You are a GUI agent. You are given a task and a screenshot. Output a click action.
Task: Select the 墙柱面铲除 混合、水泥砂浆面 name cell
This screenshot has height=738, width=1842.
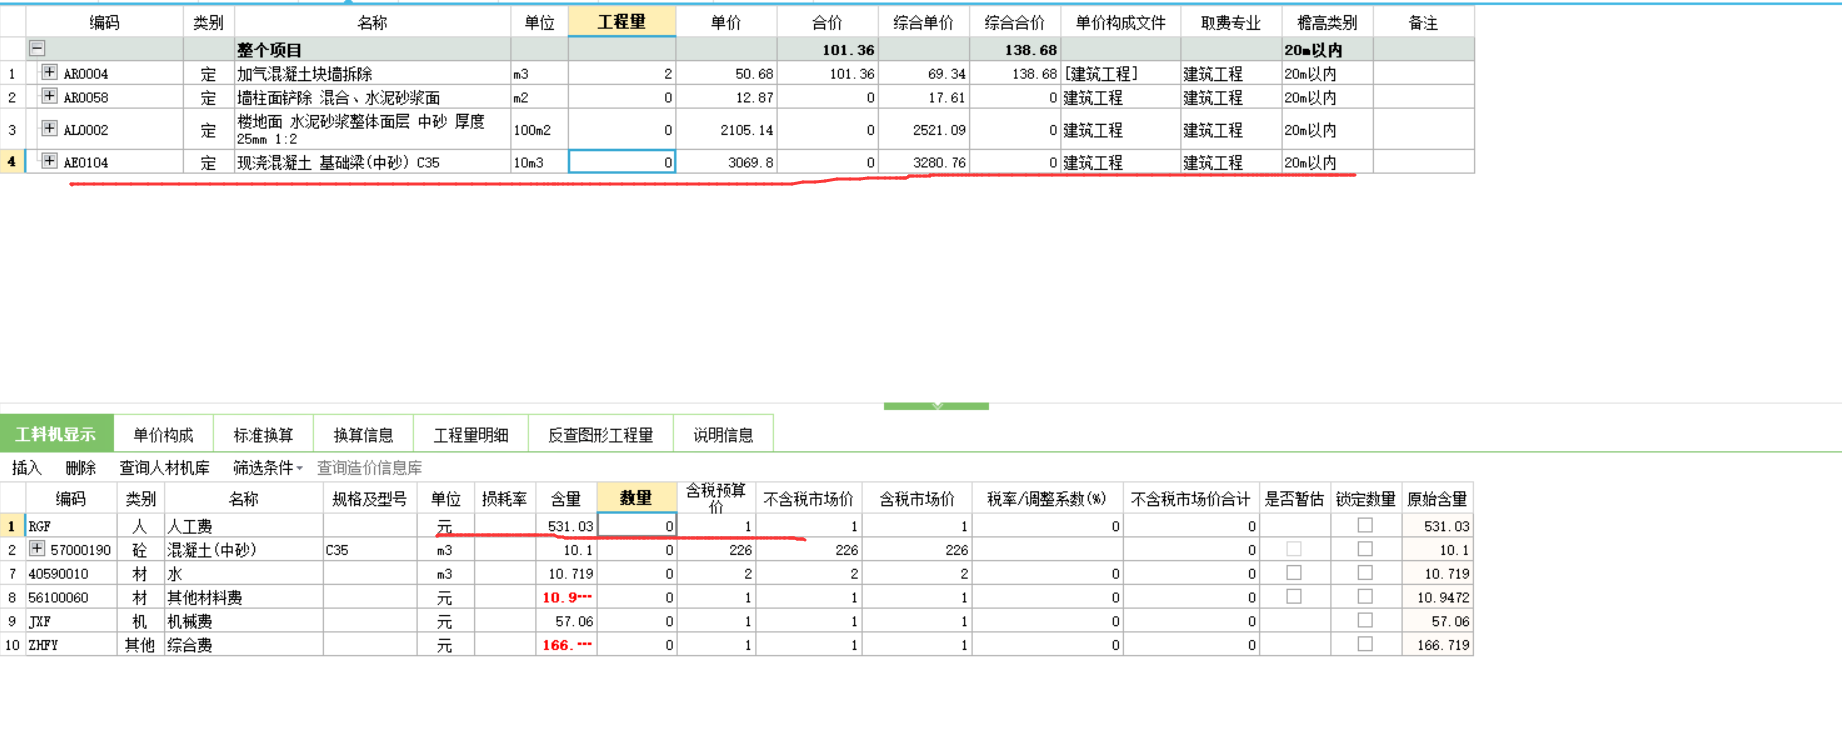pyautogui.click(x=372, y=97)
